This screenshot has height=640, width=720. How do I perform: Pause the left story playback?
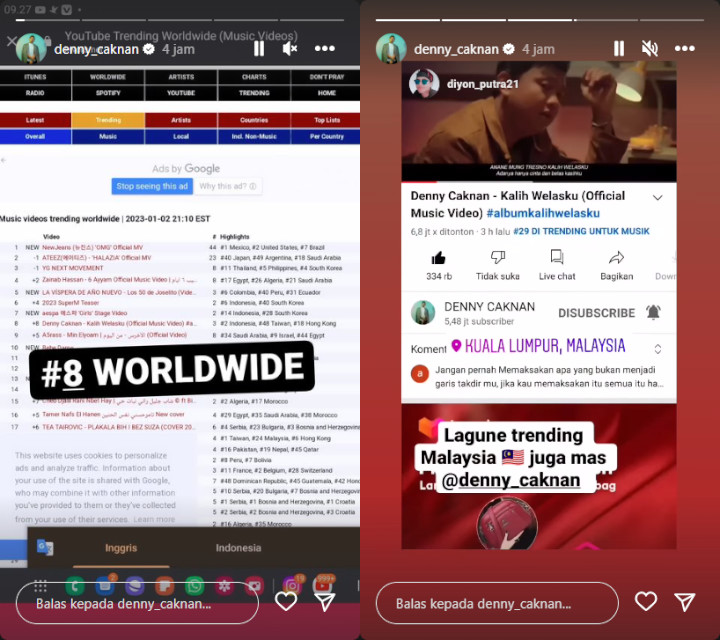pyautogui.click(x=259, y=48)
